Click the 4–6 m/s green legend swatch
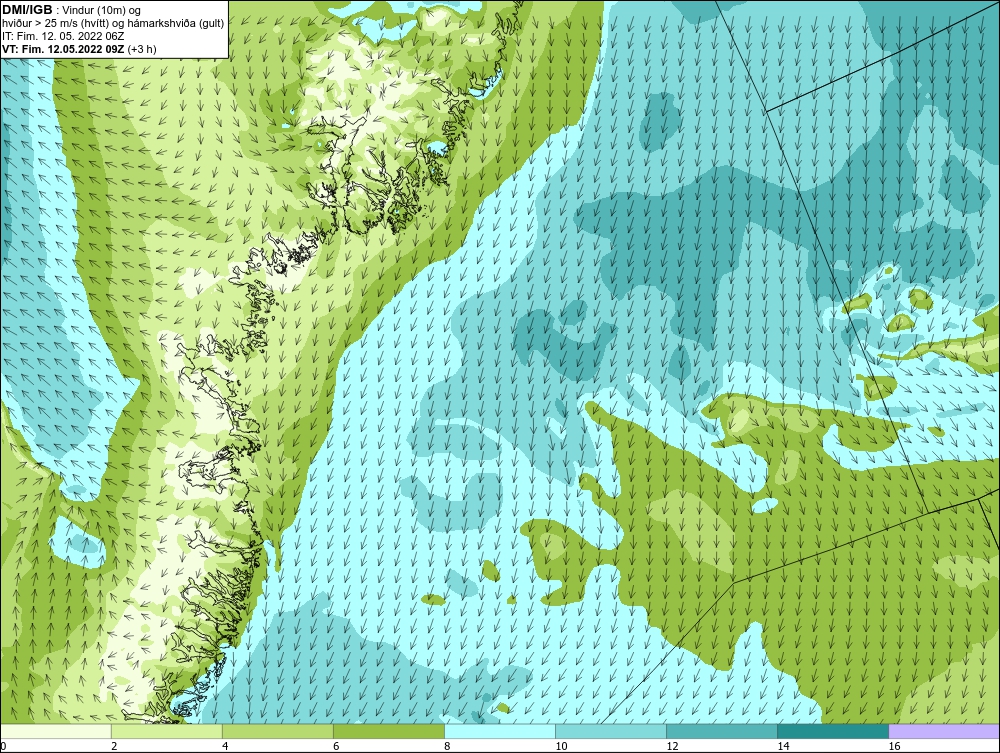The height and width of the screenshot is (753, 1000). tap(277, 731)
